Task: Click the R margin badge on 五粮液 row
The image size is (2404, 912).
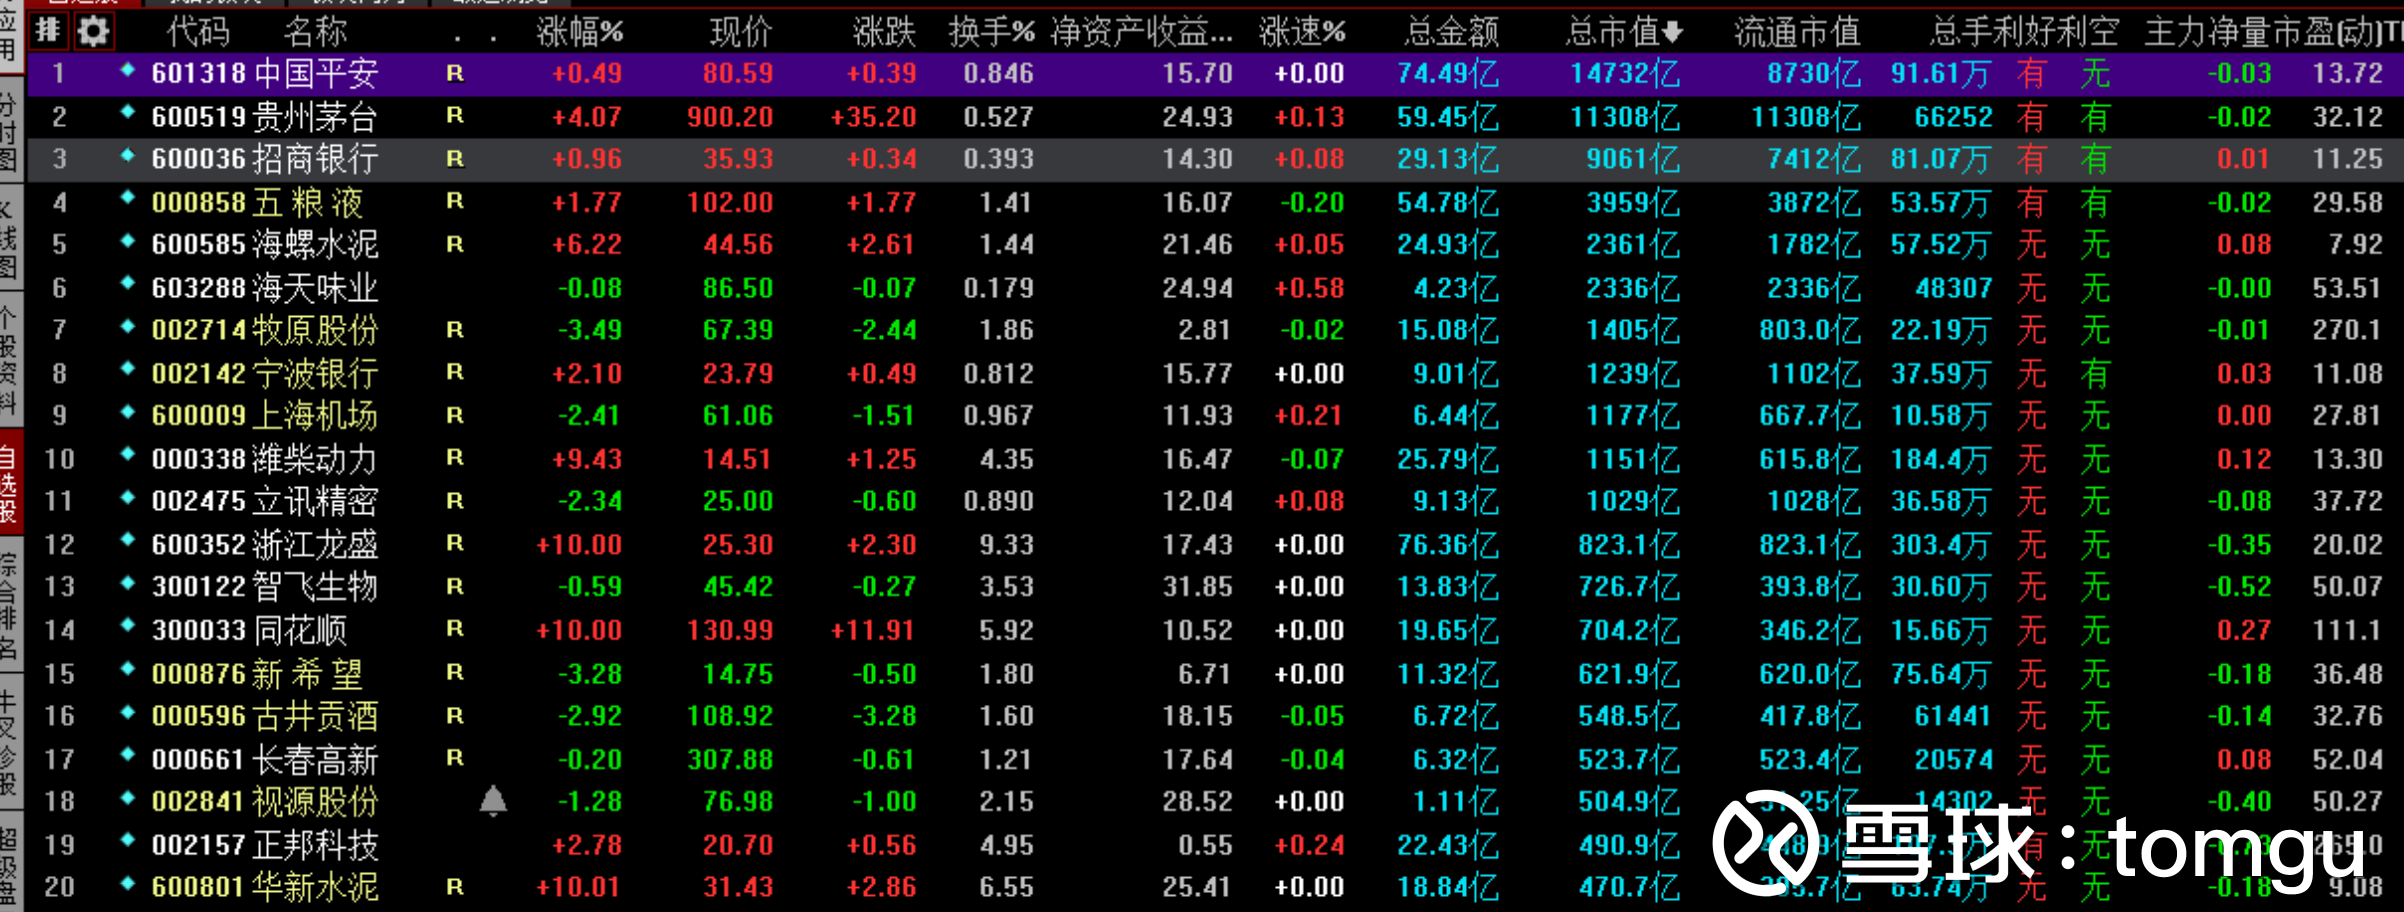Action: click(455, 201)
